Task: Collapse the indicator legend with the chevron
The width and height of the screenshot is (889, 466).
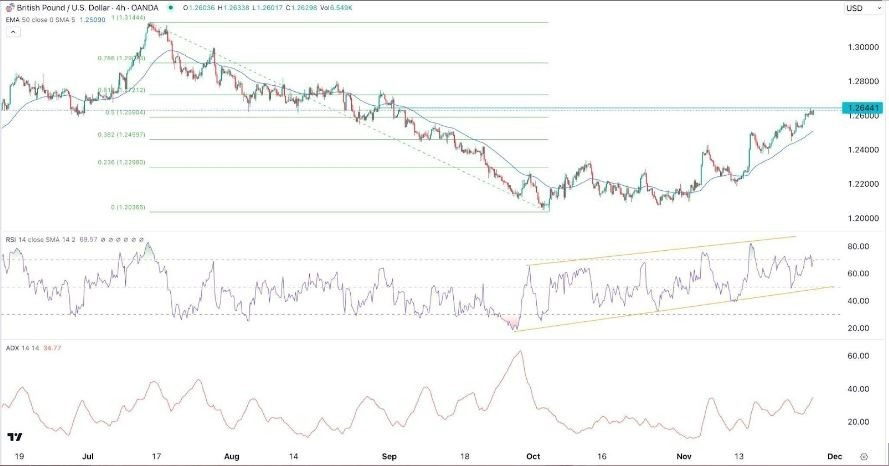Action: (x=13, y=32)
